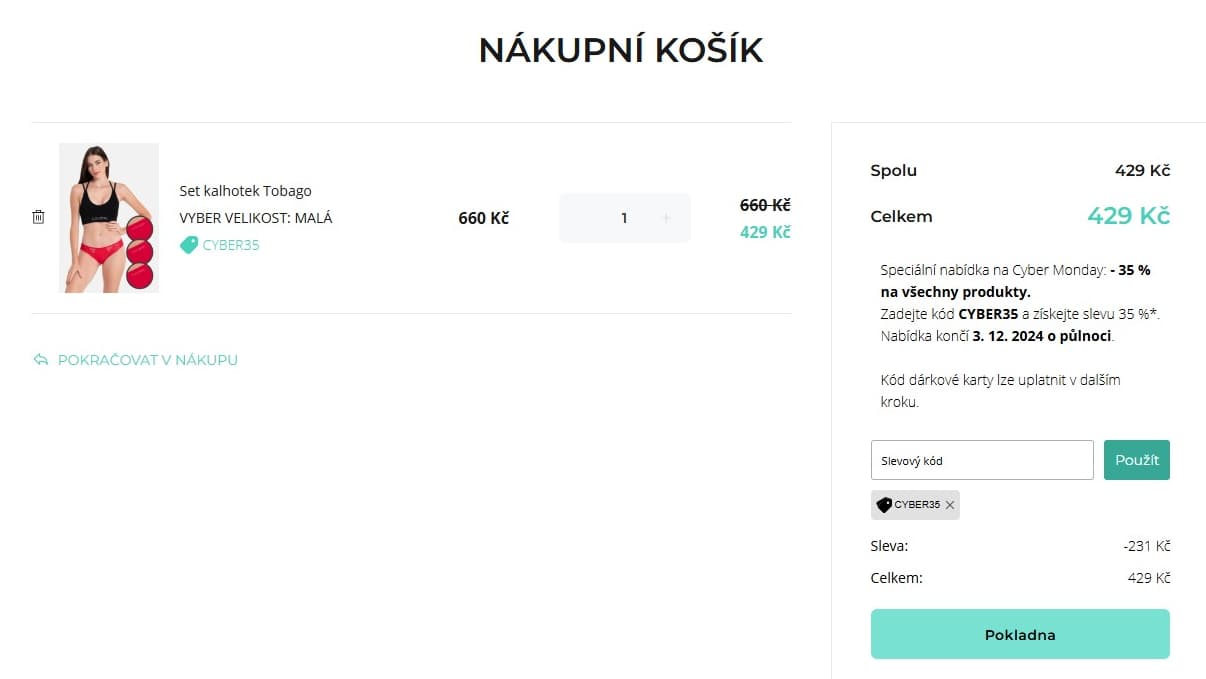Open the size selection VYBER VELIKOST: MALÁ

(x=255, y=217)
